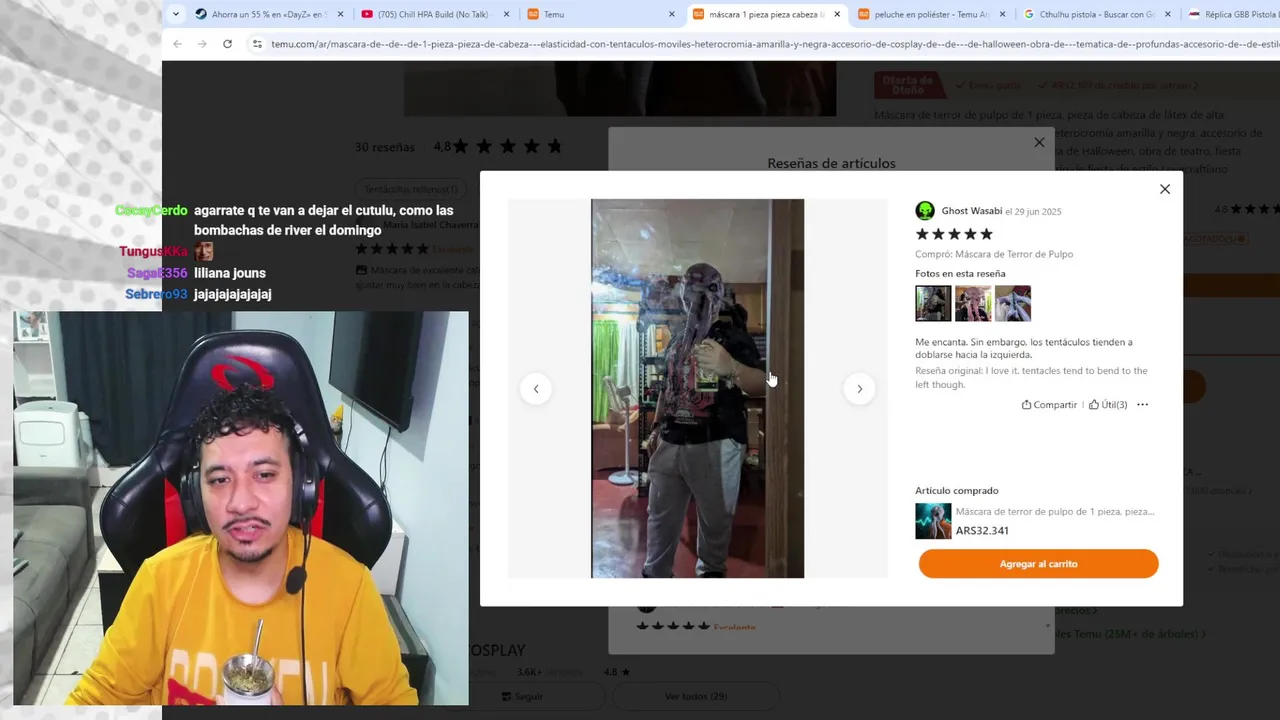
Task: Close the Temu home tab
Action: [672, 14]
